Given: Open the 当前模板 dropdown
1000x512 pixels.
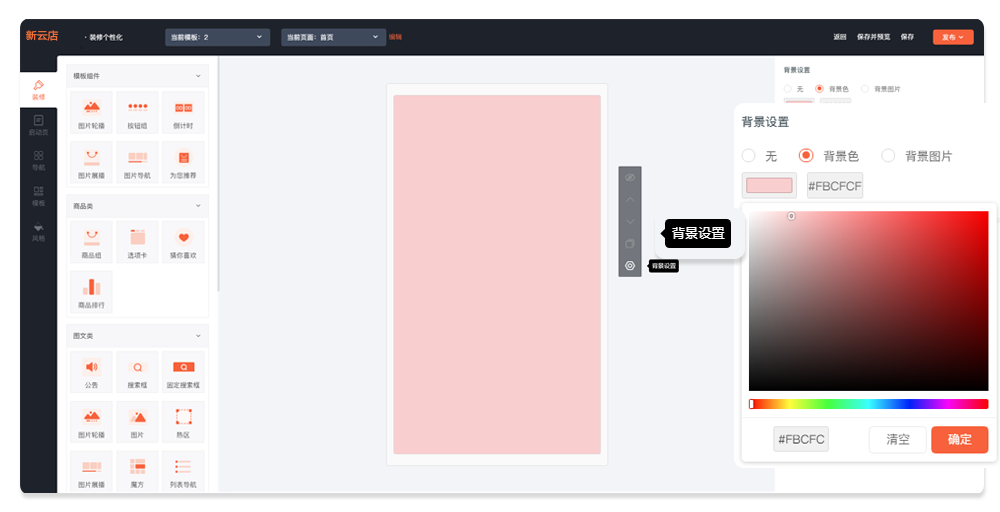Looking at the screenshot, I should [218, 37].
